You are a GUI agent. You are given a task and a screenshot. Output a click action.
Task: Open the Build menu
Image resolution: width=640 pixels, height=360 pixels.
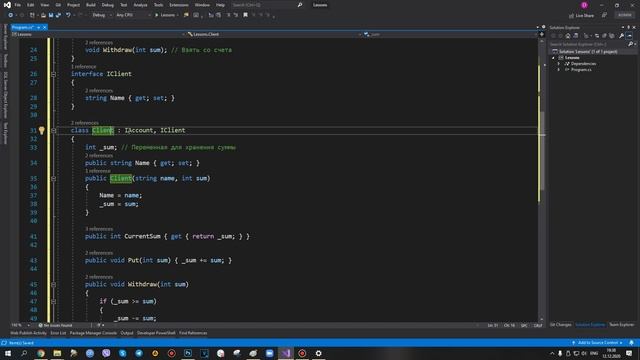(91, 5)
